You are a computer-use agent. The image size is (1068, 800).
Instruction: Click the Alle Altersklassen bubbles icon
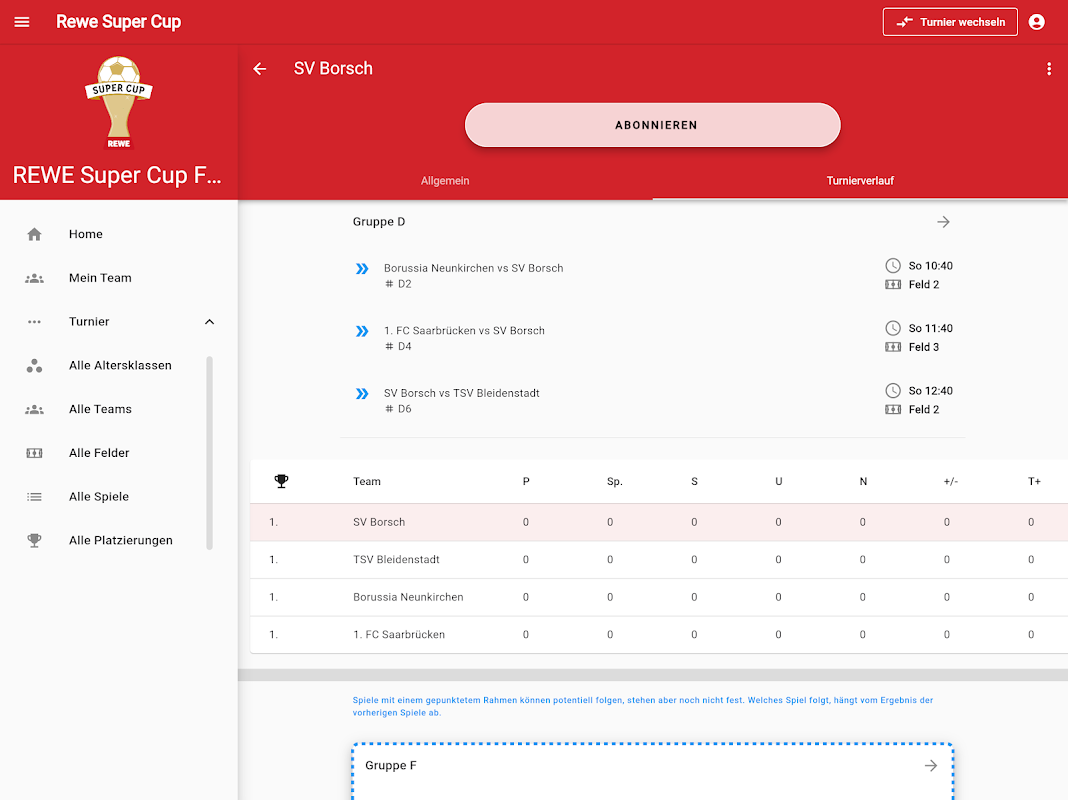(34, 366)
